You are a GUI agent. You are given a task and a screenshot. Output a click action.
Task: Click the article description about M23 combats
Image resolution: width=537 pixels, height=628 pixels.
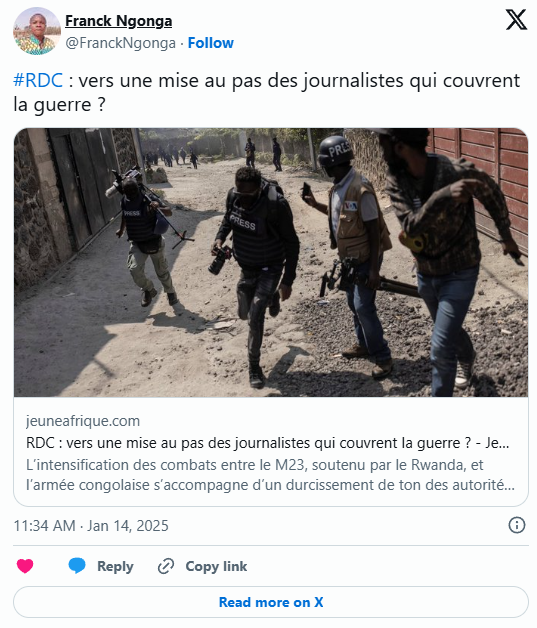tap(270, 475)
